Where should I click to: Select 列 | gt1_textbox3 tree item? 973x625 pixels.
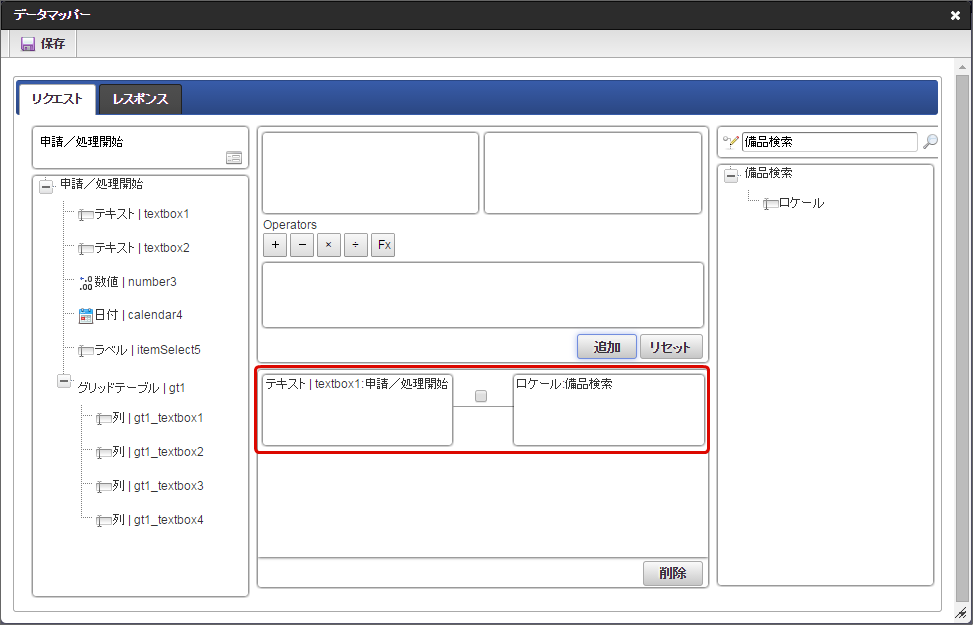158,486
